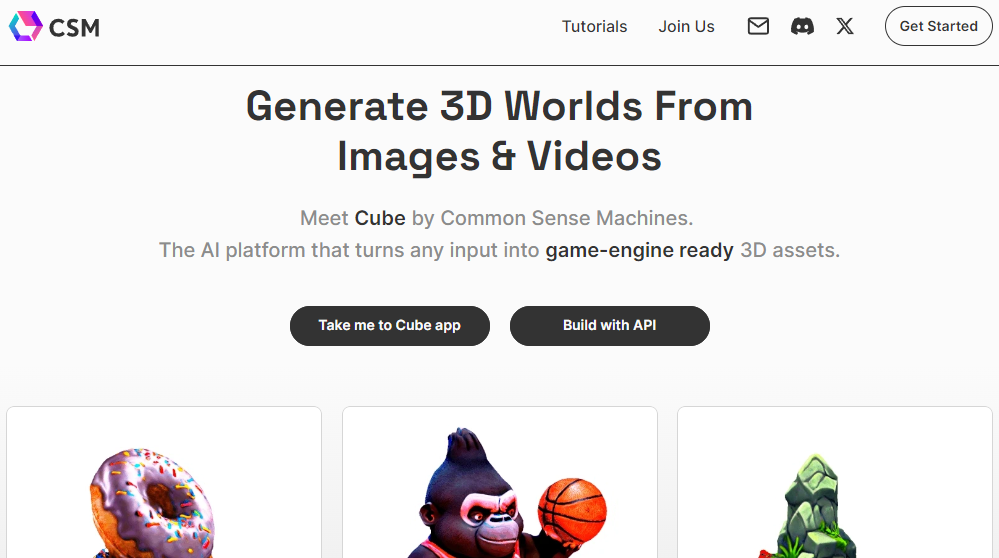999x558 pixels.
Task: Click the email envelope icon
Action: point(758,27)
